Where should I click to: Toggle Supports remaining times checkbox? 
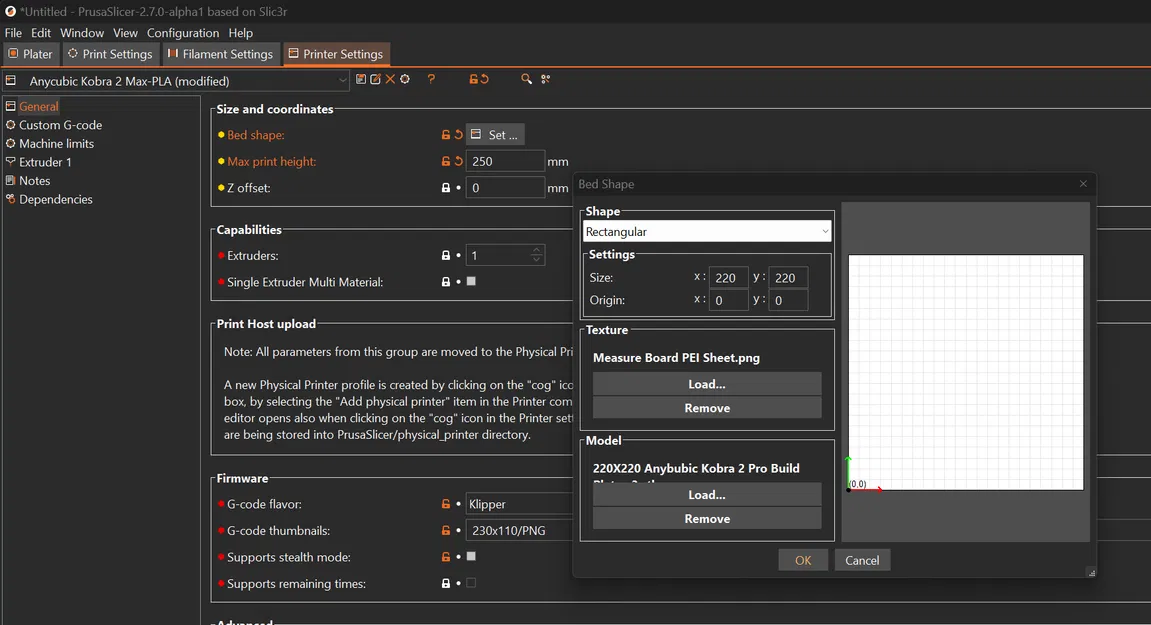[x=471, y=583]
